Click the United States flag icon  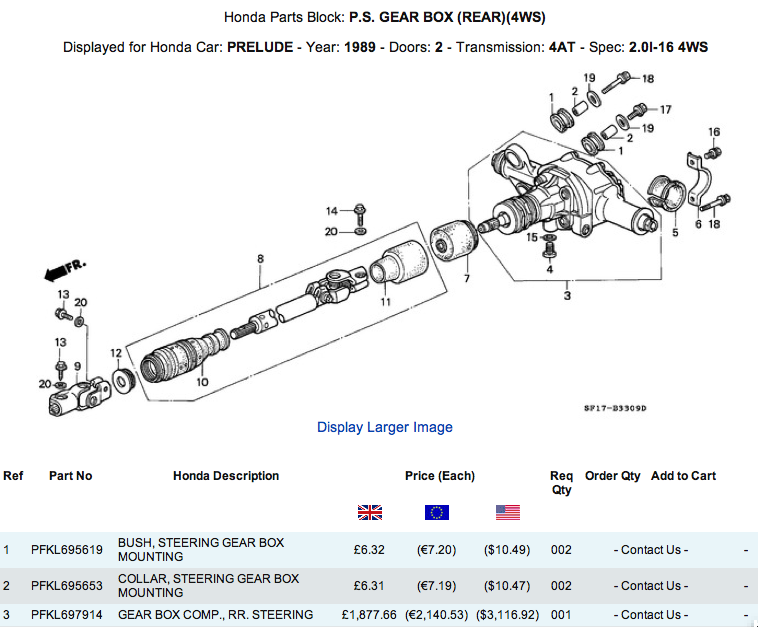tap(508, 512)
